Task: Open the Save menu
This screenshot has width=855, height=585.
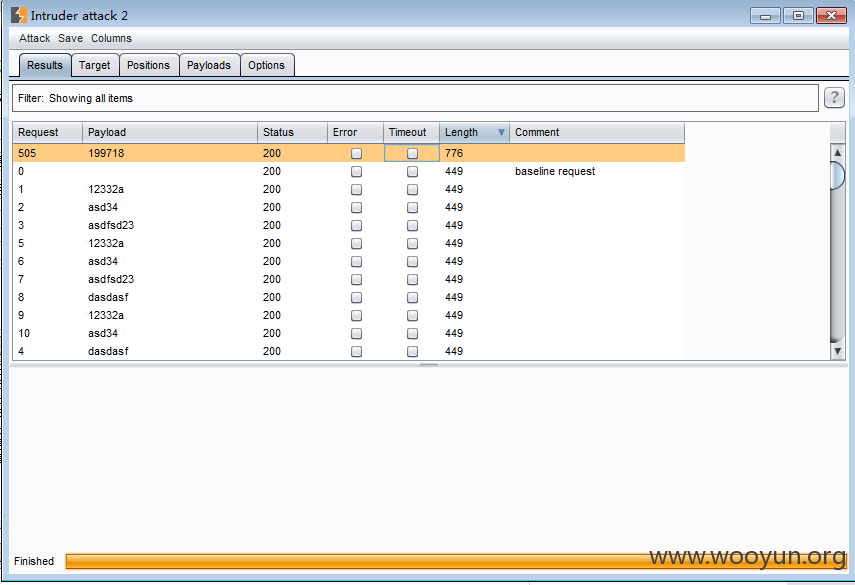Action: pyautogui.click(x=70, y=38)
